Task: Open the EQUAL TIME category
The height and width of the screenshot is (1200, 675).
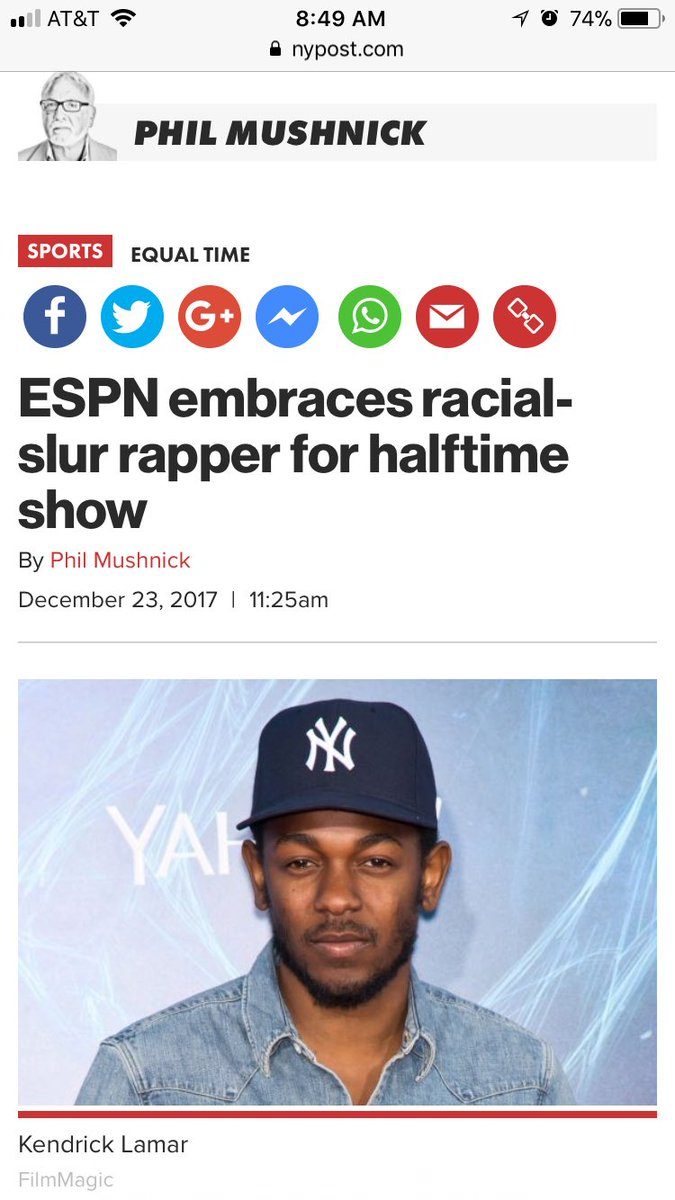Action: click(x=190, y=255)
